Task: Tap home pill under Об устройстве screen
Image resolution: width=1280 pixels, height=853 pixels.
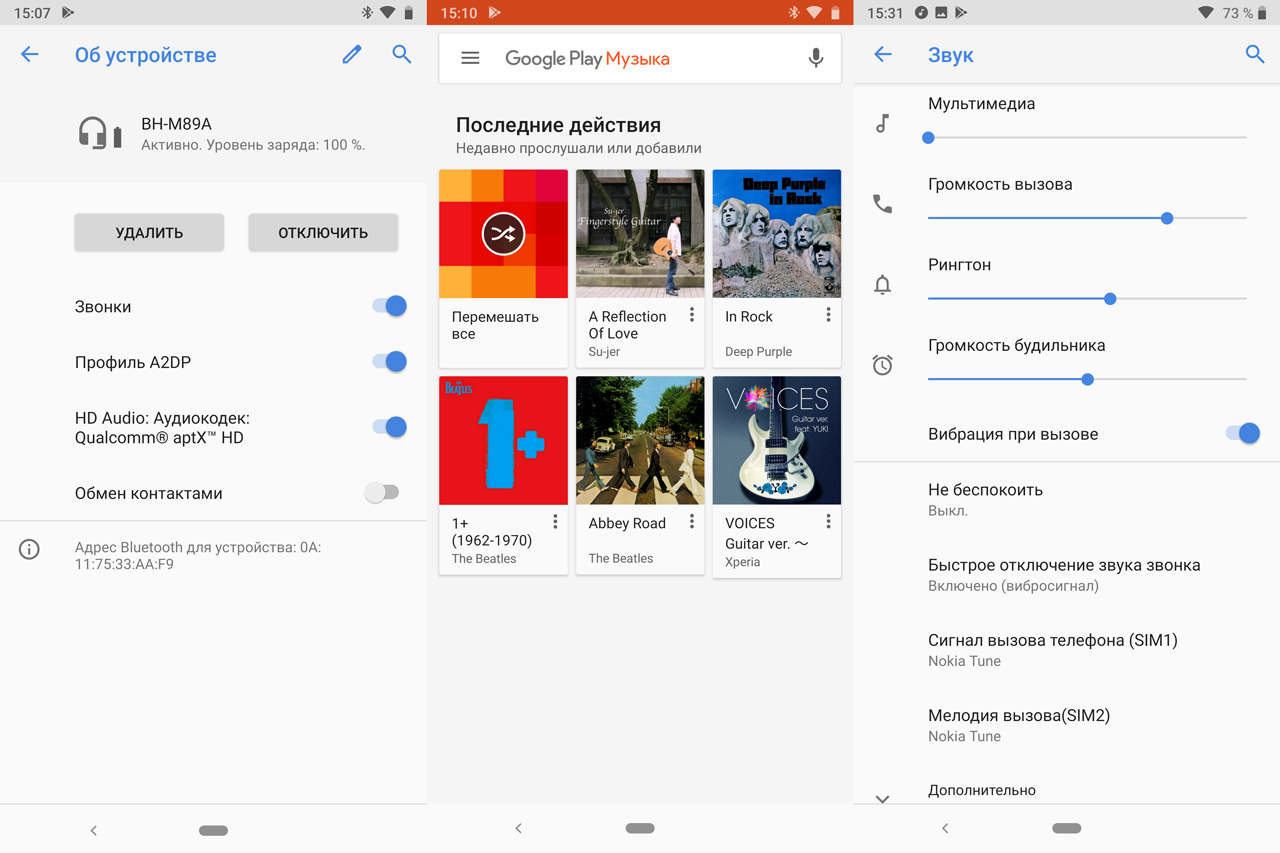Action: click(x=213, y=830)
